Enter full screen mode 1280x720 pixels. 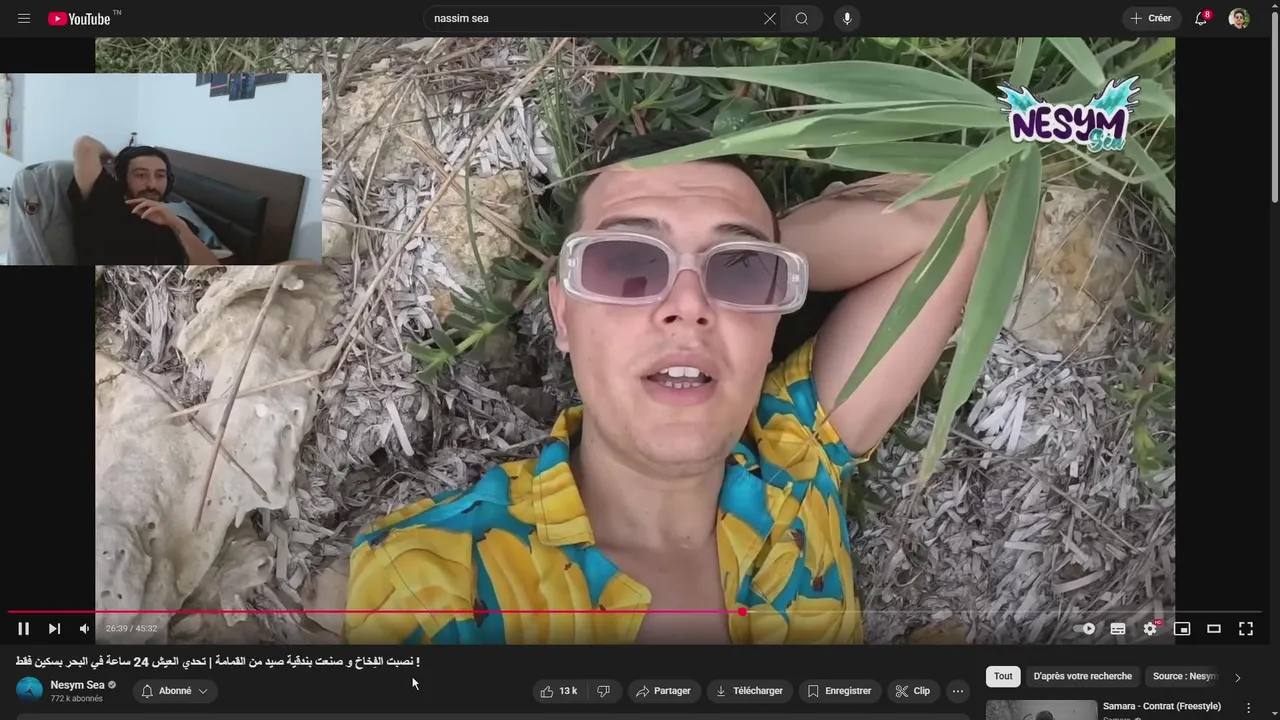pos(1246,628)
